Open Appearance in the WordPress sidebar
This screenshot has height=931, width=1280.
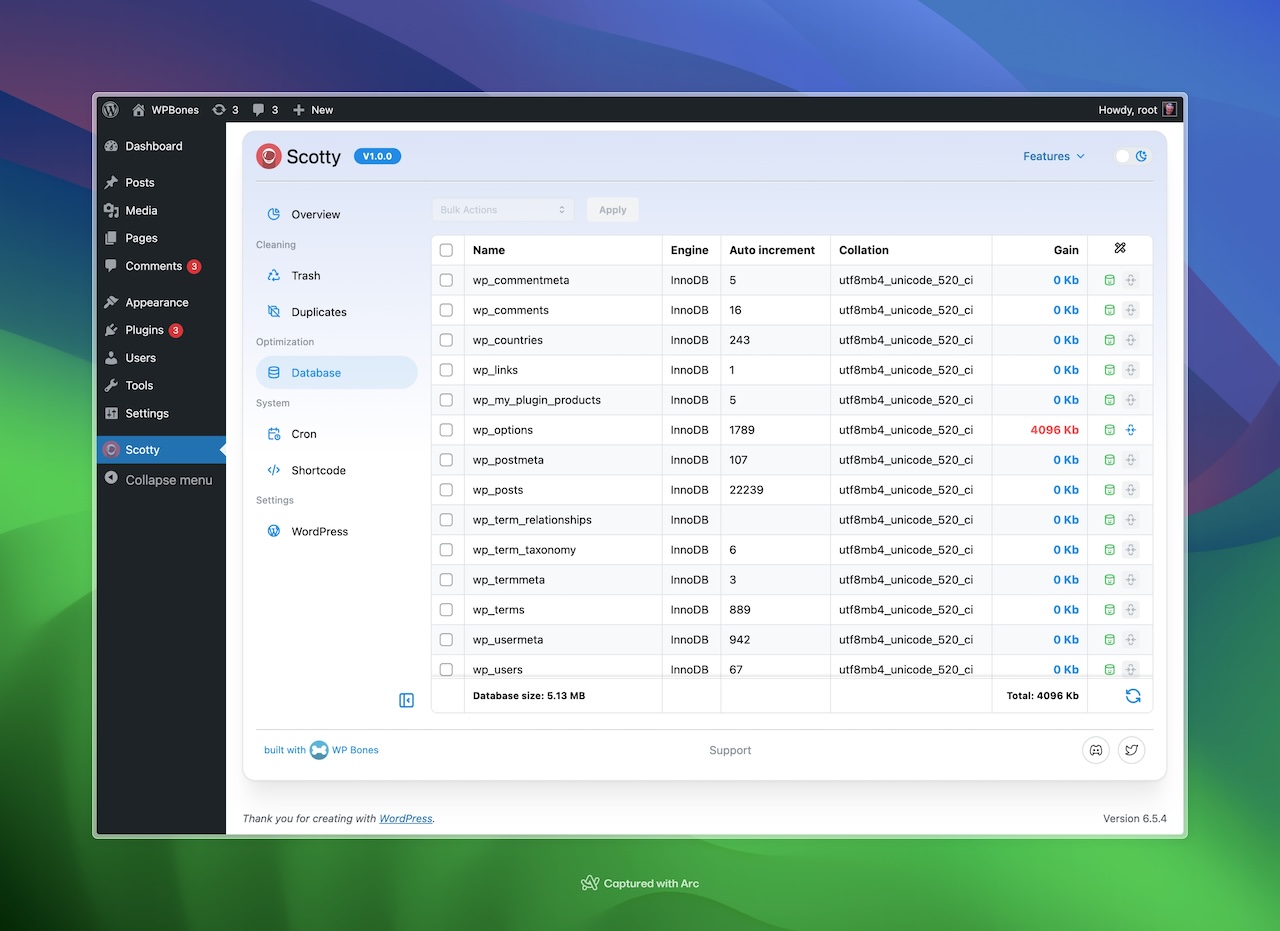click(161, 302)
